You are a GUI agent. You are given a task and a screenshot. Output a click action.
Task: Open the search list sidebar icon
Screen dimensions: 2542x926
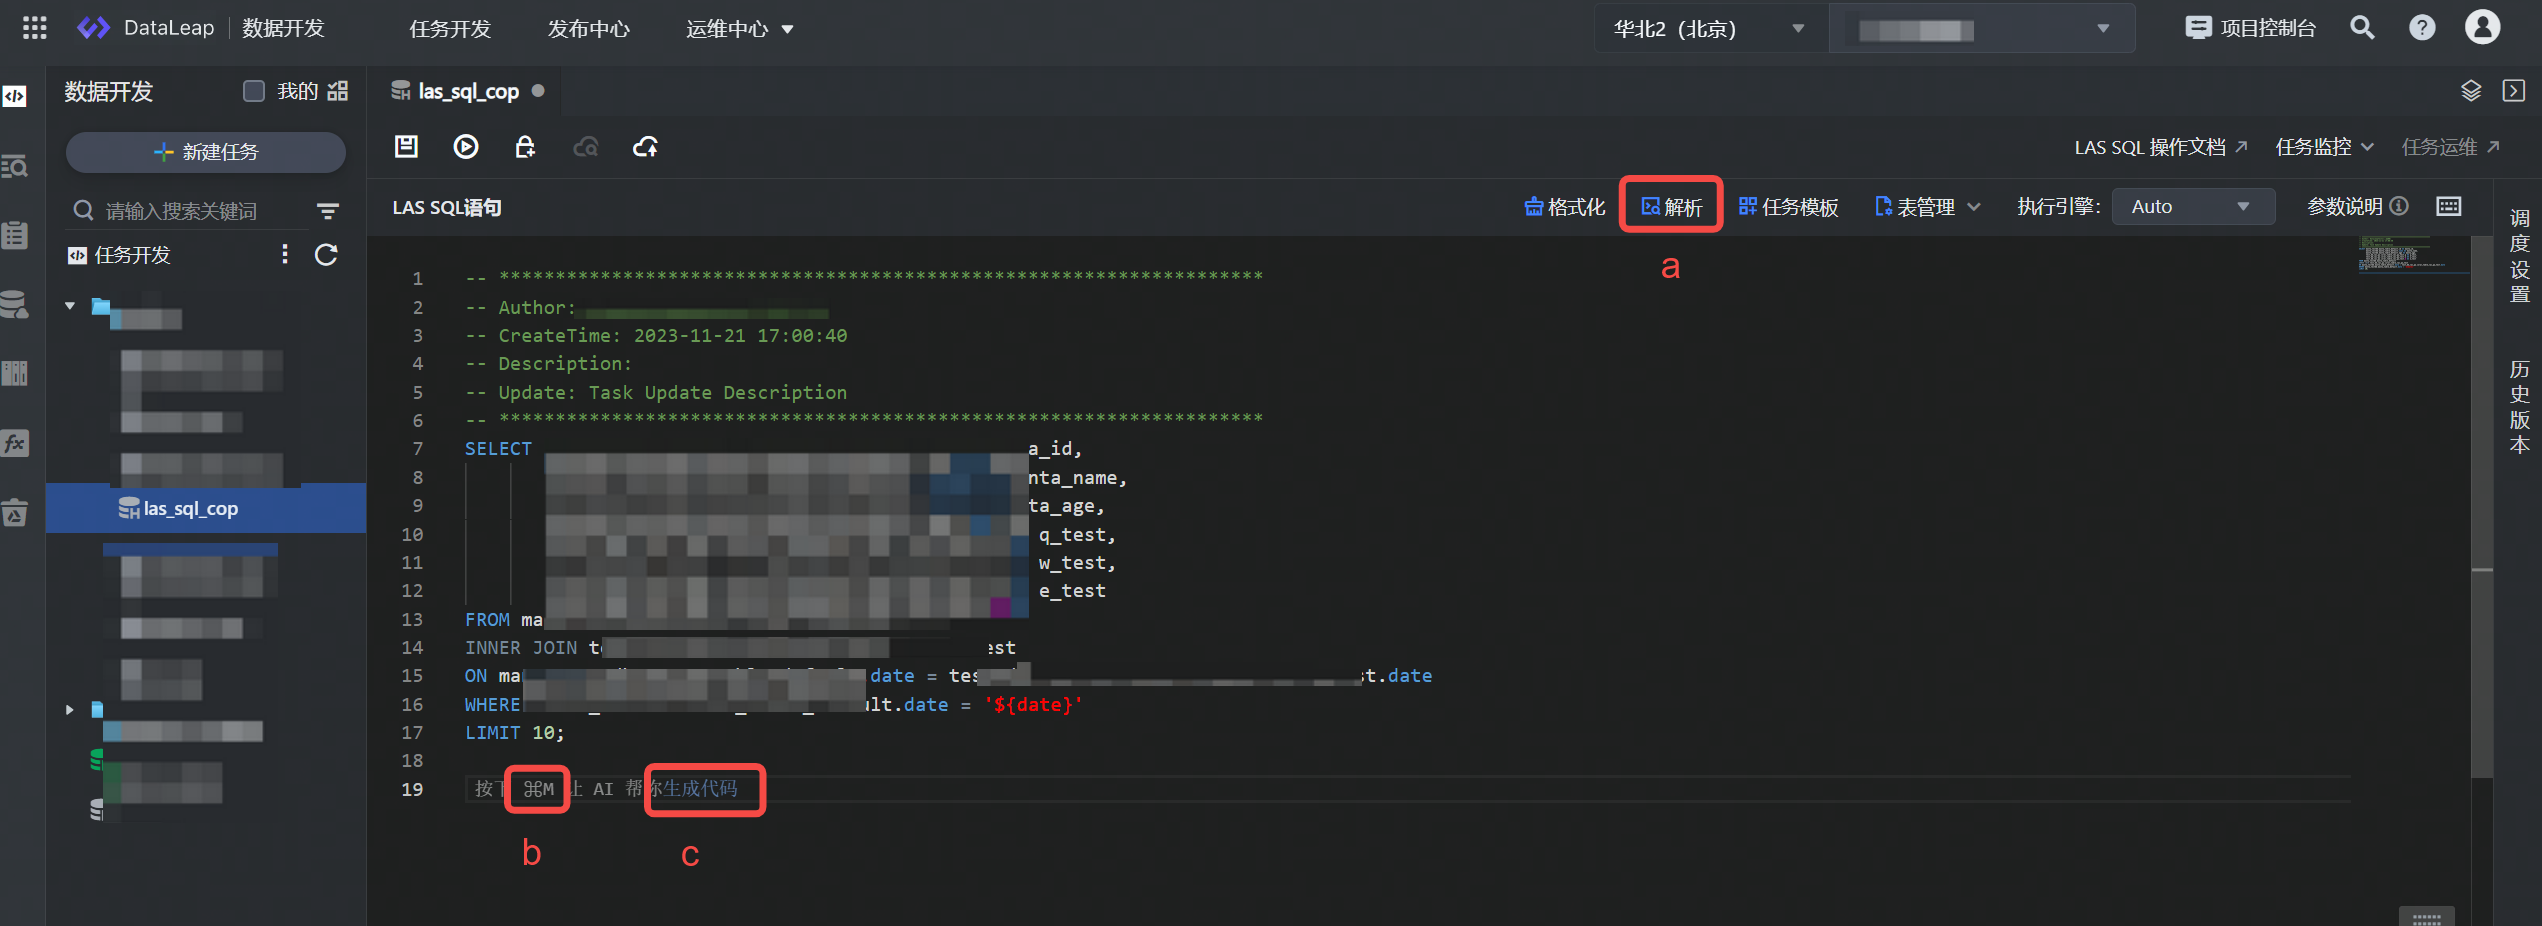(x=15, y=166)
